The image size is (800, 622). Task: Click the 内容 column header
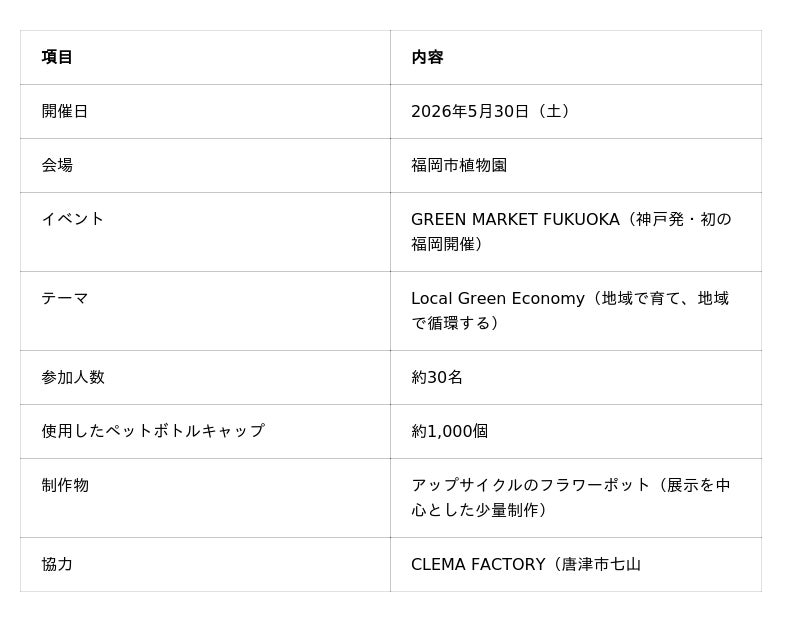(427, 57)
